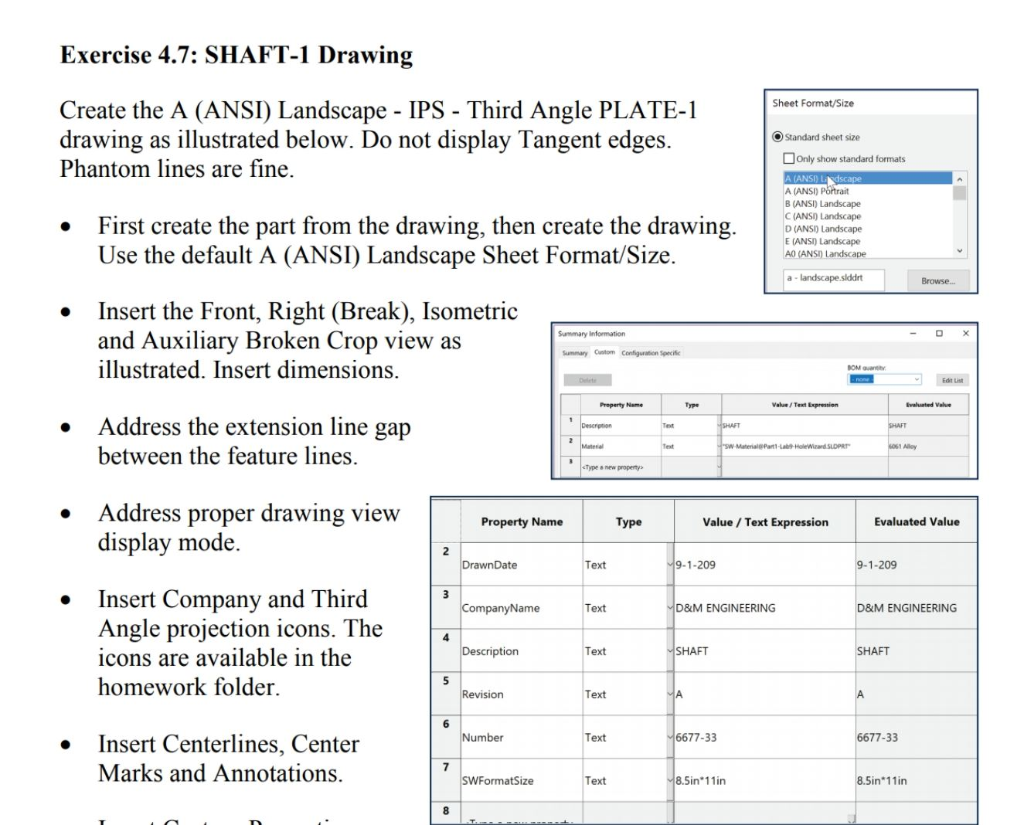The height and width of the screenshot is (825, 1024).
Task: Click the sheet list scroll up arrow
Action: click(959, 179)
